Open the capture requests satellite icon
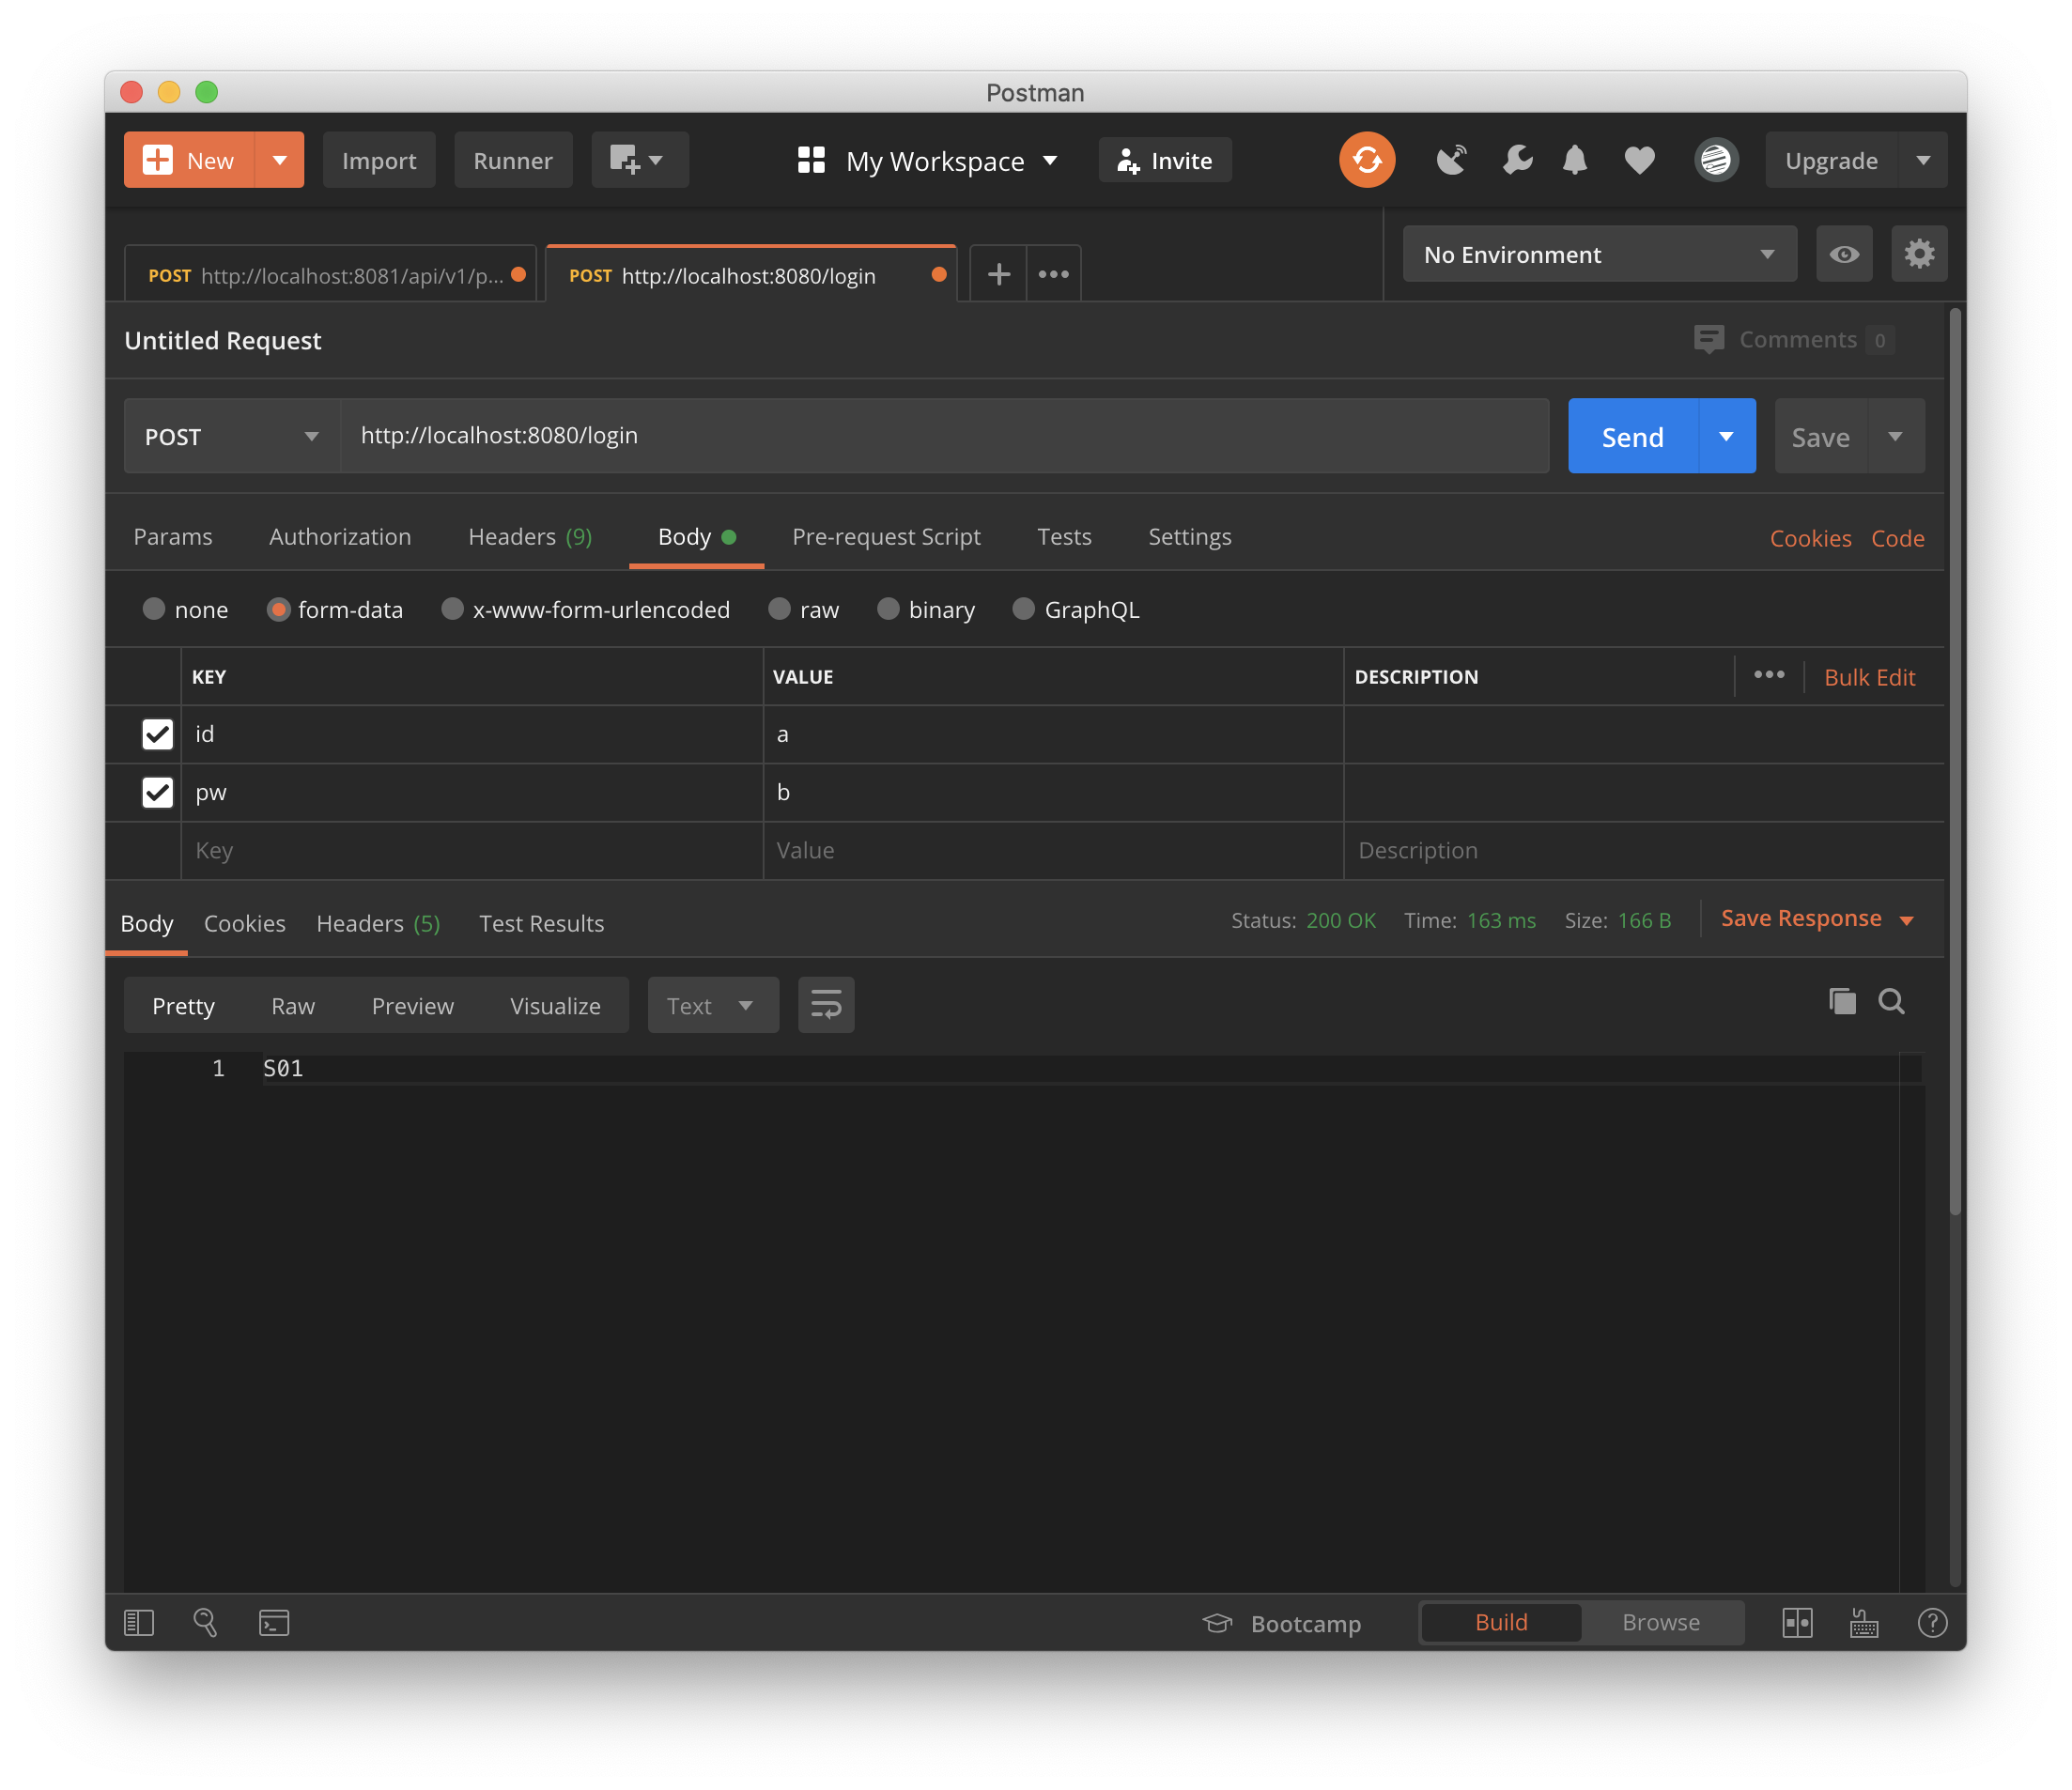2072x1790 pixels. [x=1451, y=160]
